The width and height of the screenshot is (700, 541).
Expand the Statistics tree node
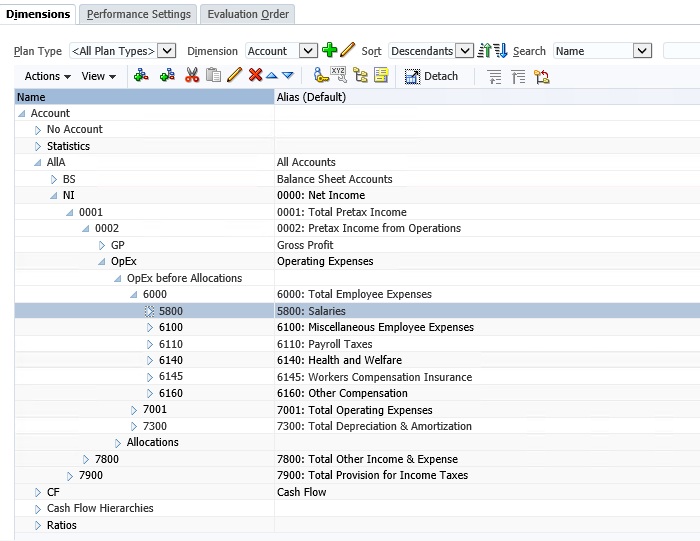coord(38,146)
